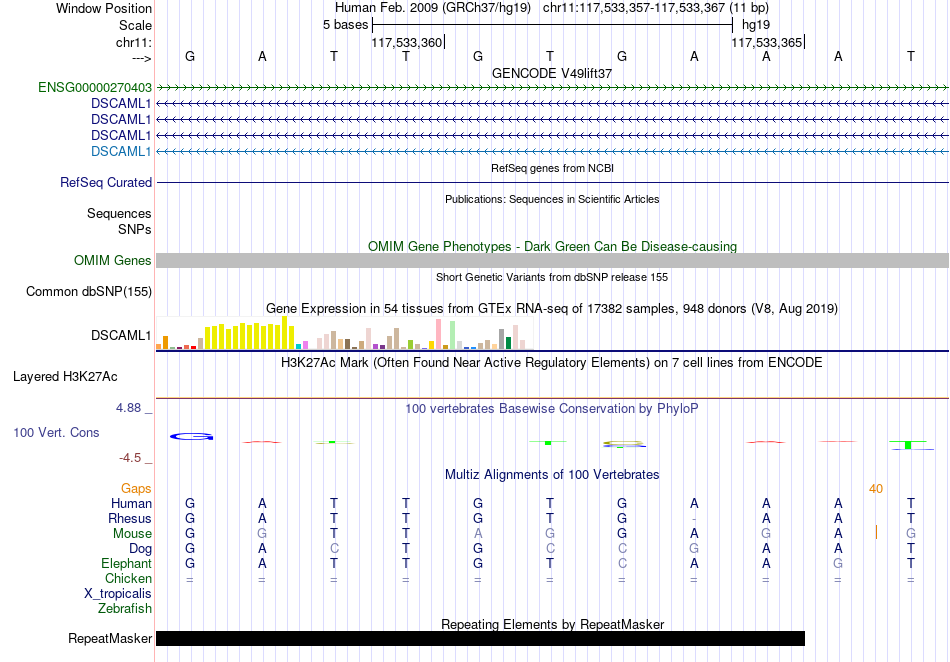Select the ENSG00000270403 gene label
This screenshot has width=950, height=662.
[x=95, y=87]
